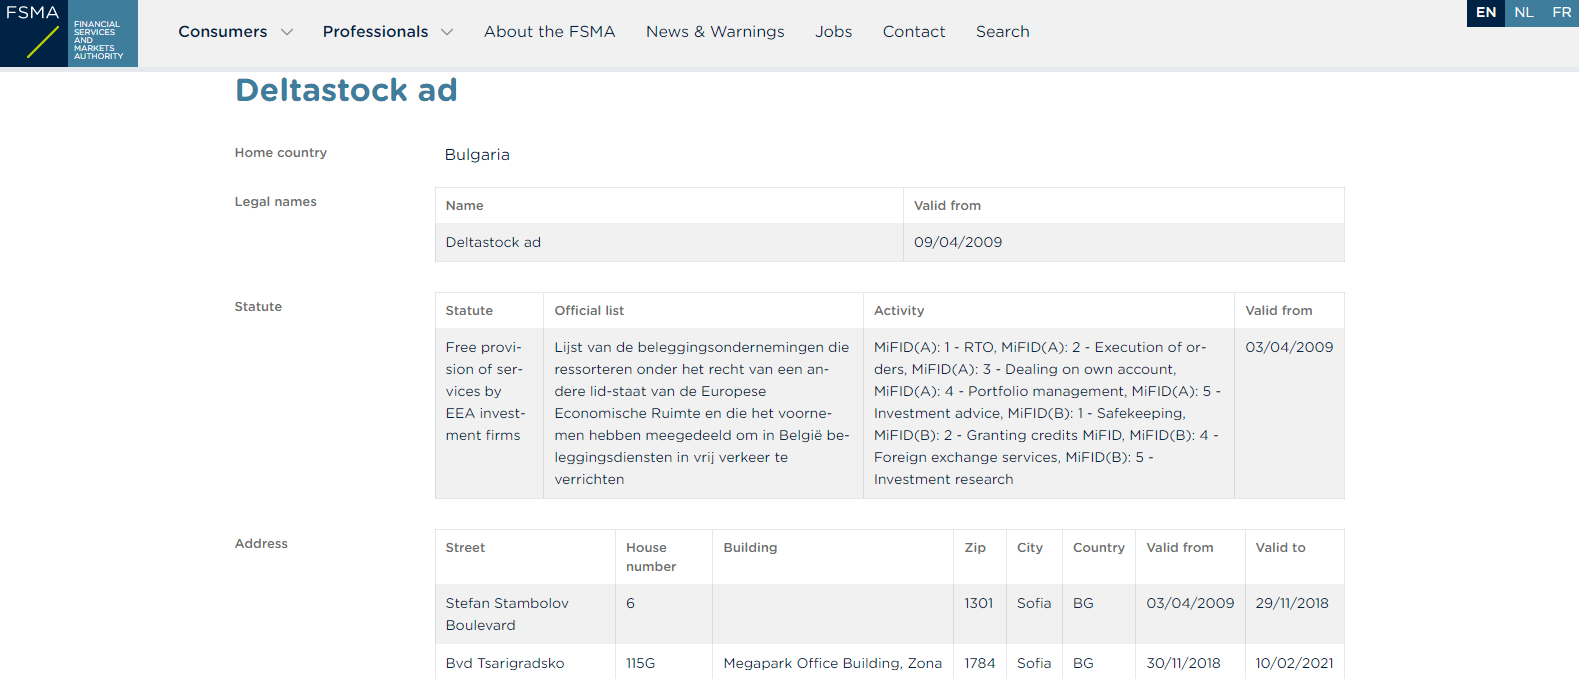Image resolution: width=1579 pixels, height=679 pixels.
Task: Click the house number 115G cell
Action: tap(664, 662)
